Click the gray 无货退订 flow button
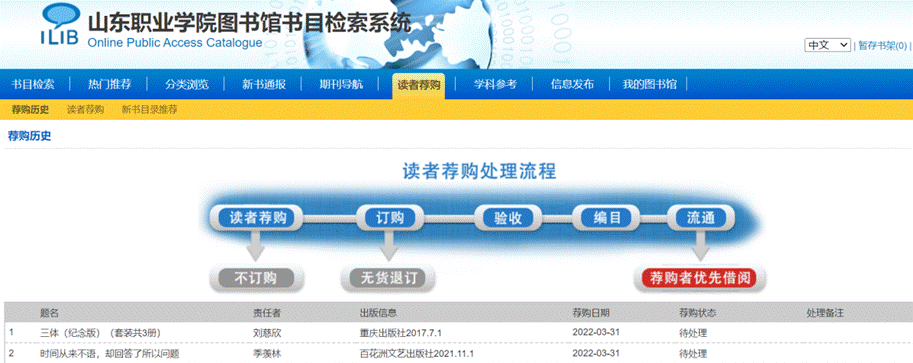Viewport: 913px width, 363px height. pyautogui.click(x=388, y=278)
